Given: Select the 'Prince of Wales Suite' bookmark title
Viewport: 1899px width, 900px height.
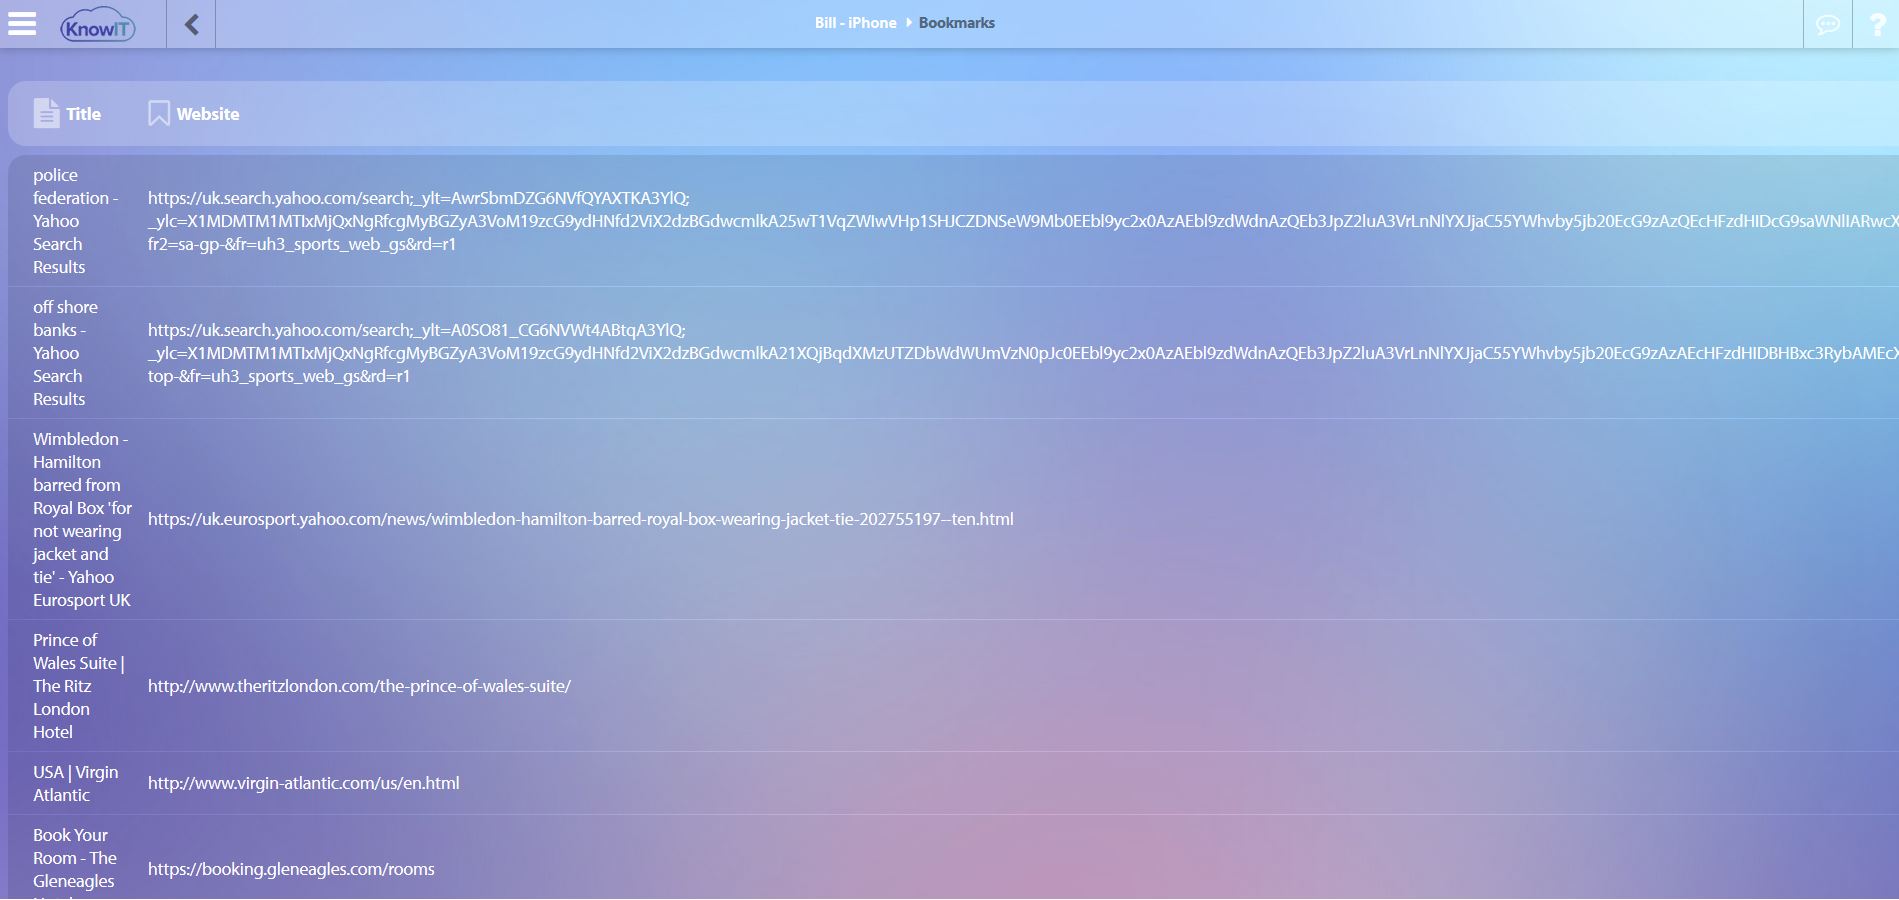Looking at the screenshot, I should point(79,686).
